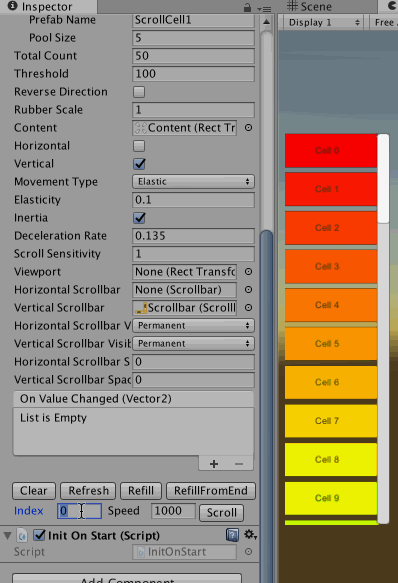Open object picker for Vertical Scrollbar field

pyautogui.click(x=248, y=307)
